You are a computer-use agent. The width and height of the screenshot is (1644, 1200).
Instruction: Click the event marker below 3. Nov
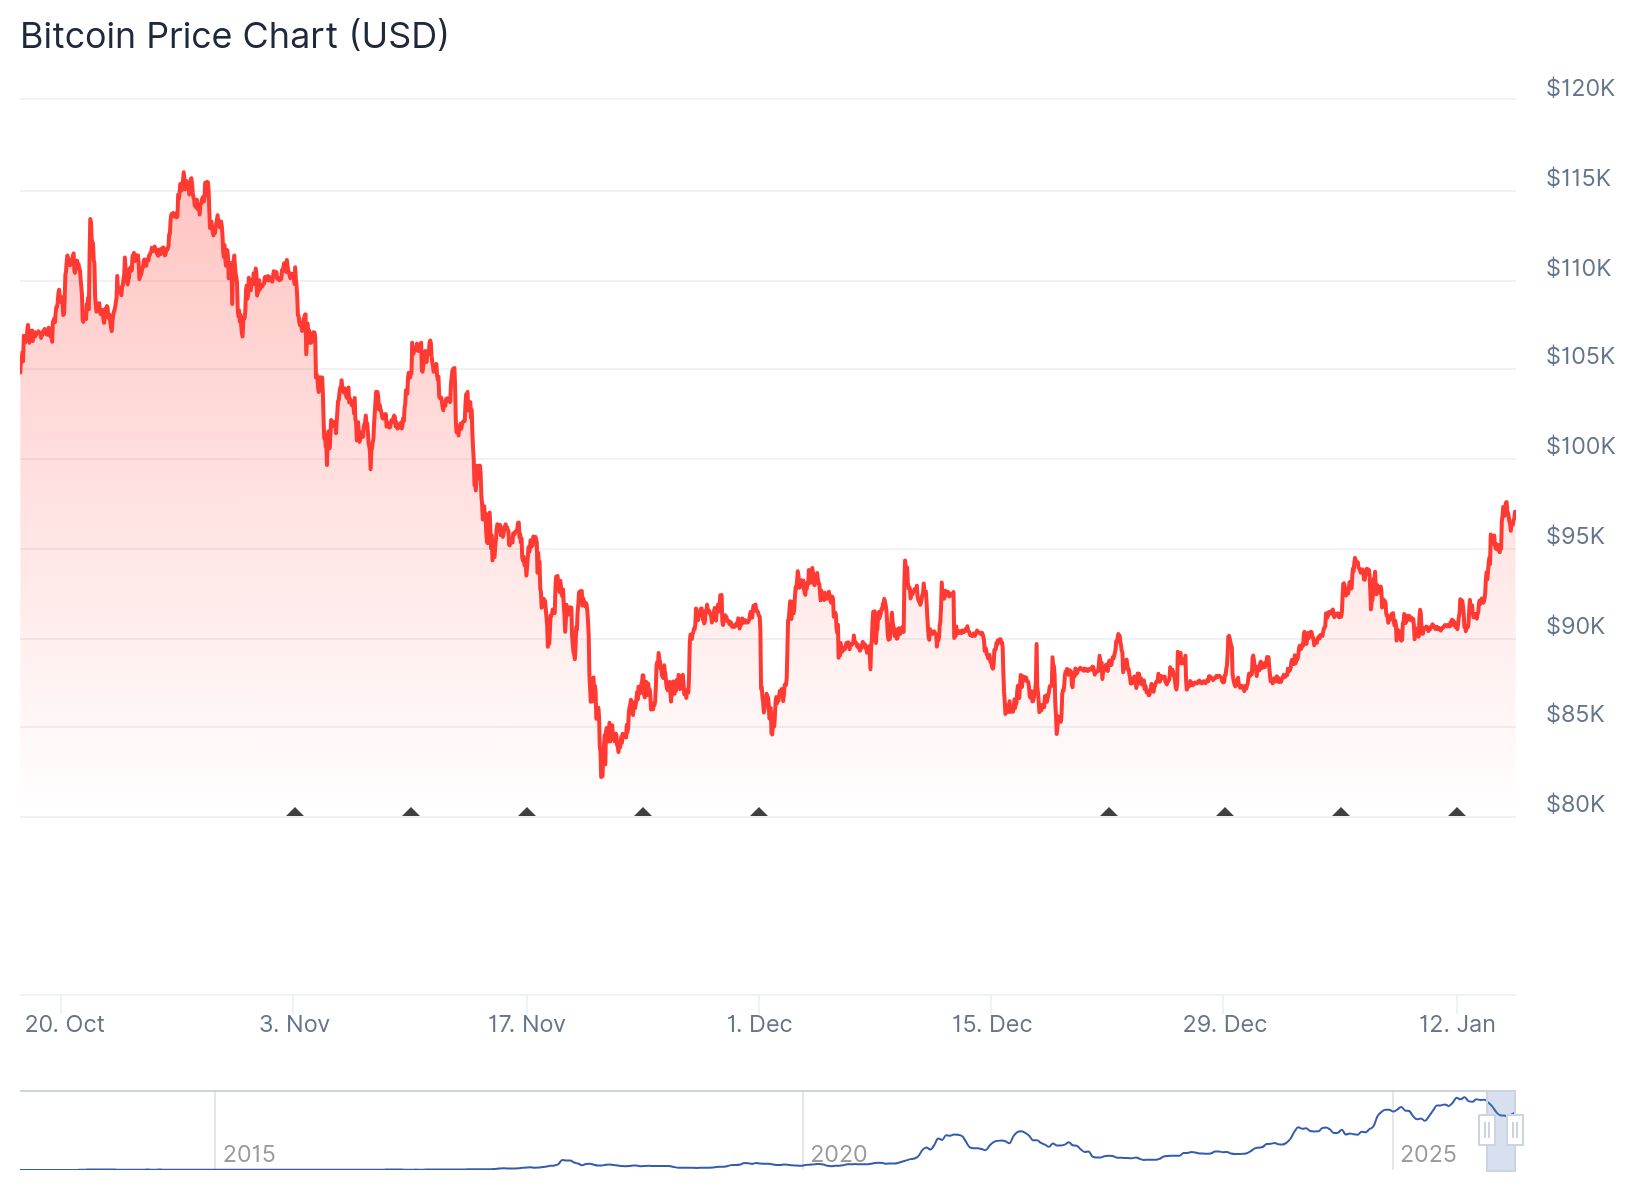coord(295,813)
